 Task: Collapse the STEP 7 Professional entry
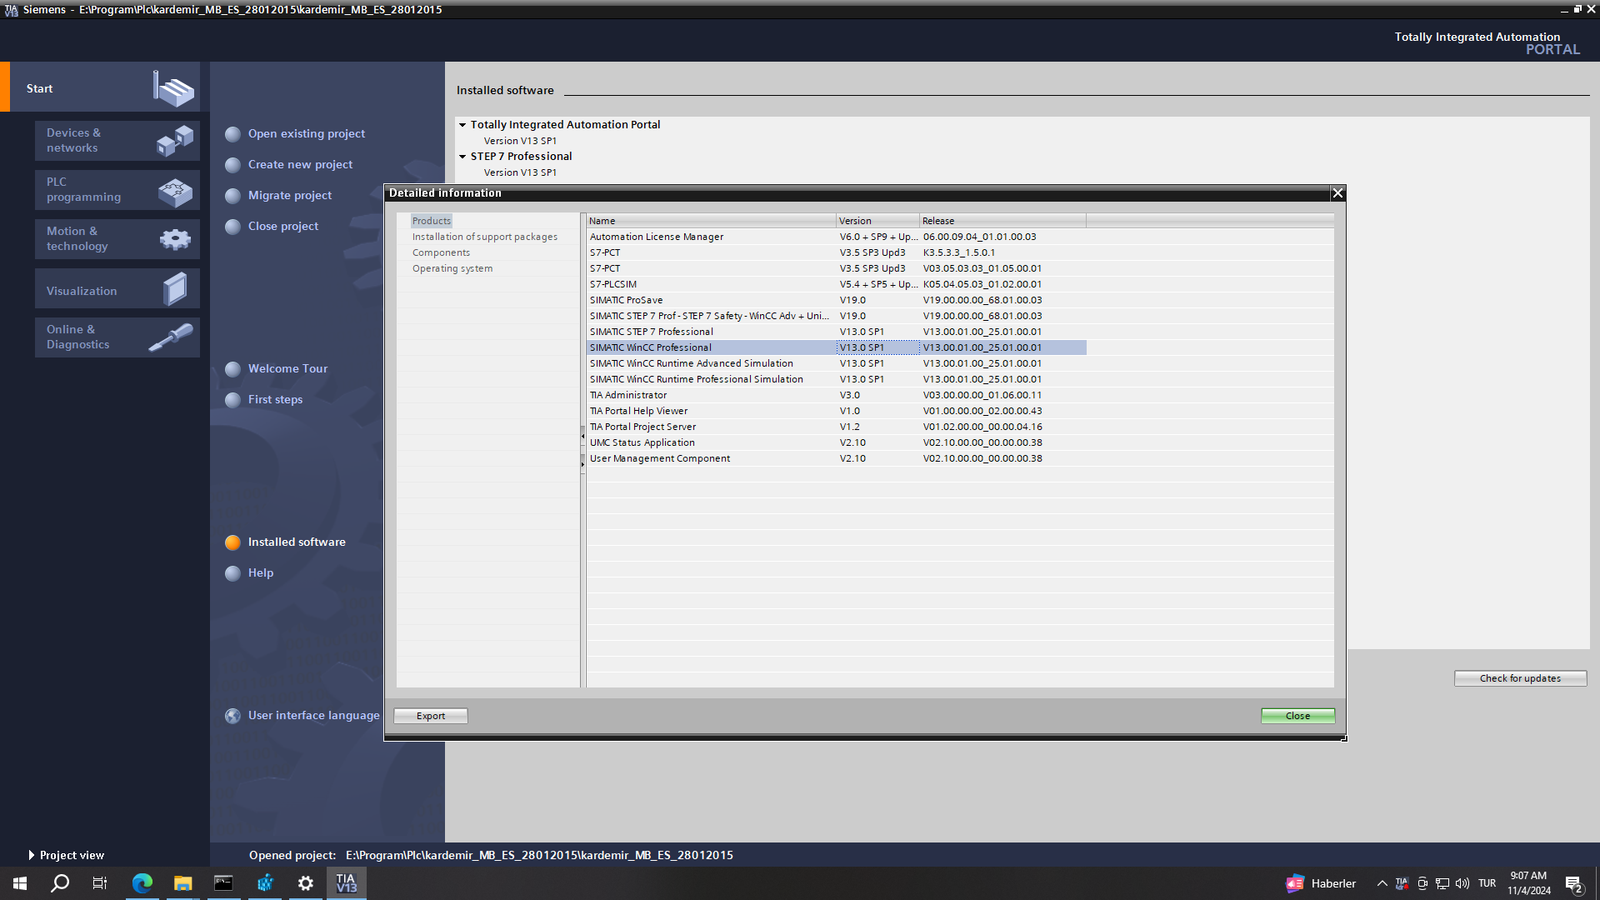[462, 156]
